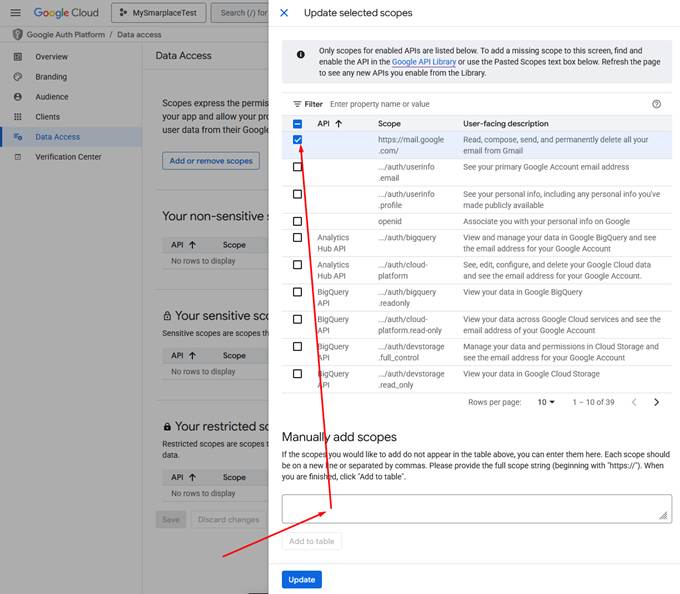Click the blue Update button
680x594 pixels.
coord(302,580)
